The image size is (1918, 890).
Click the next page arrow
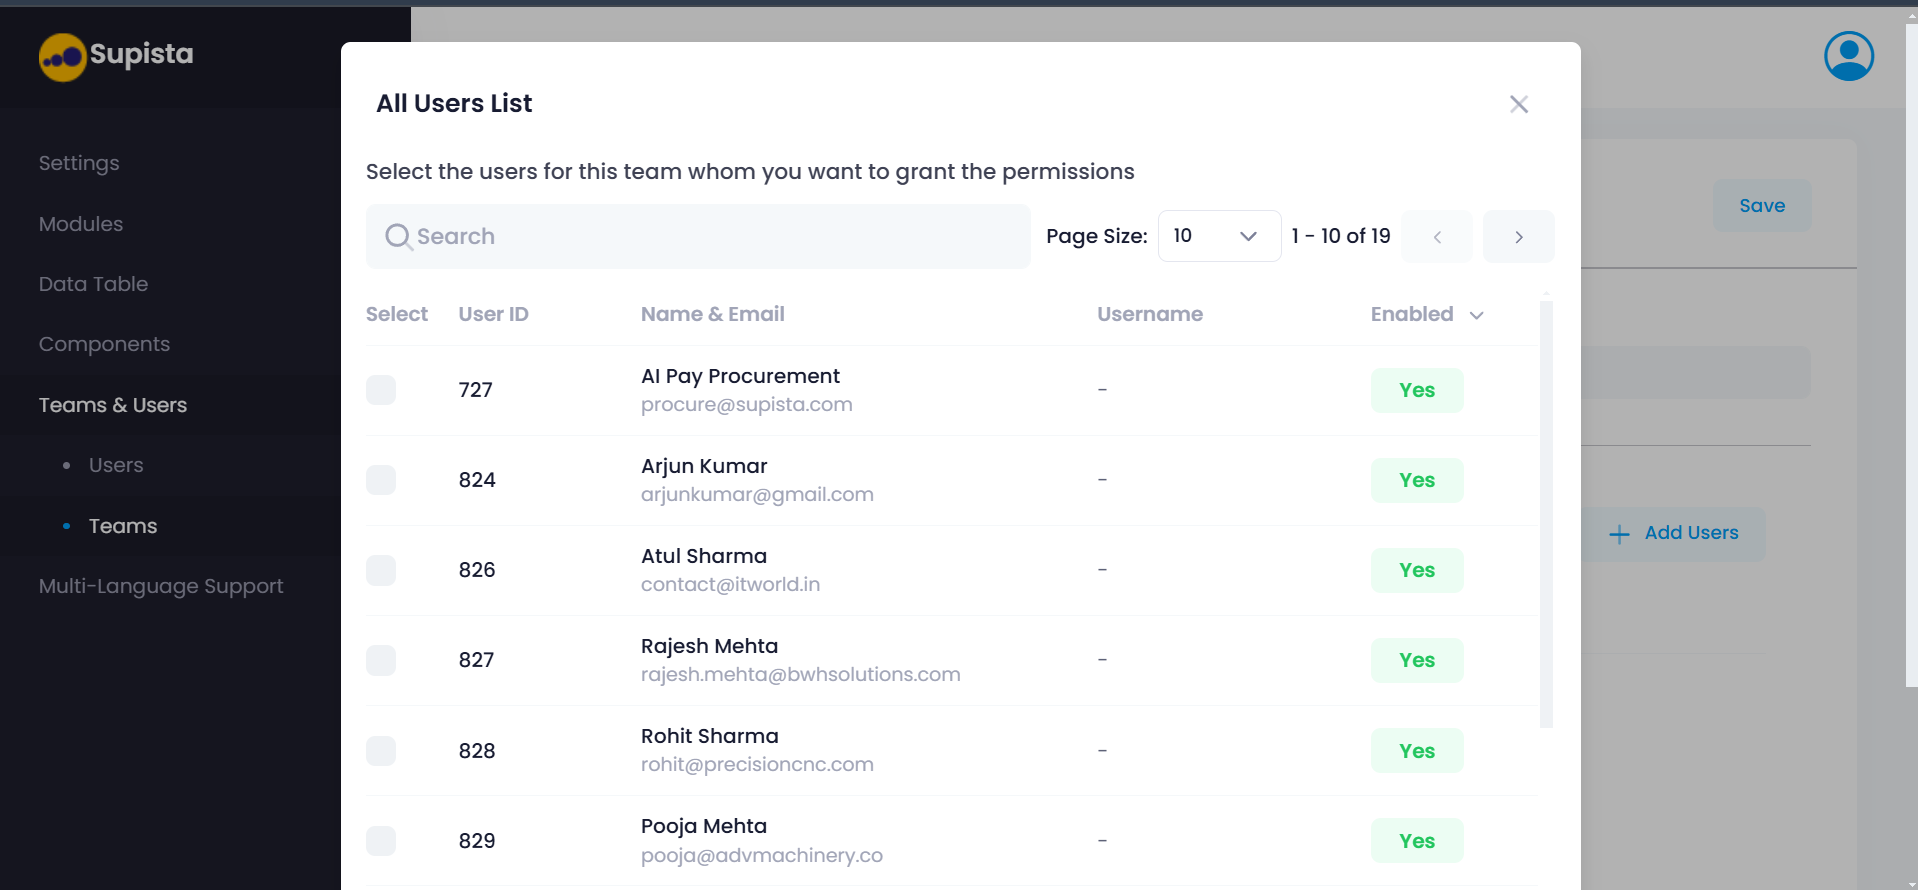click(x=1518, y=236)
